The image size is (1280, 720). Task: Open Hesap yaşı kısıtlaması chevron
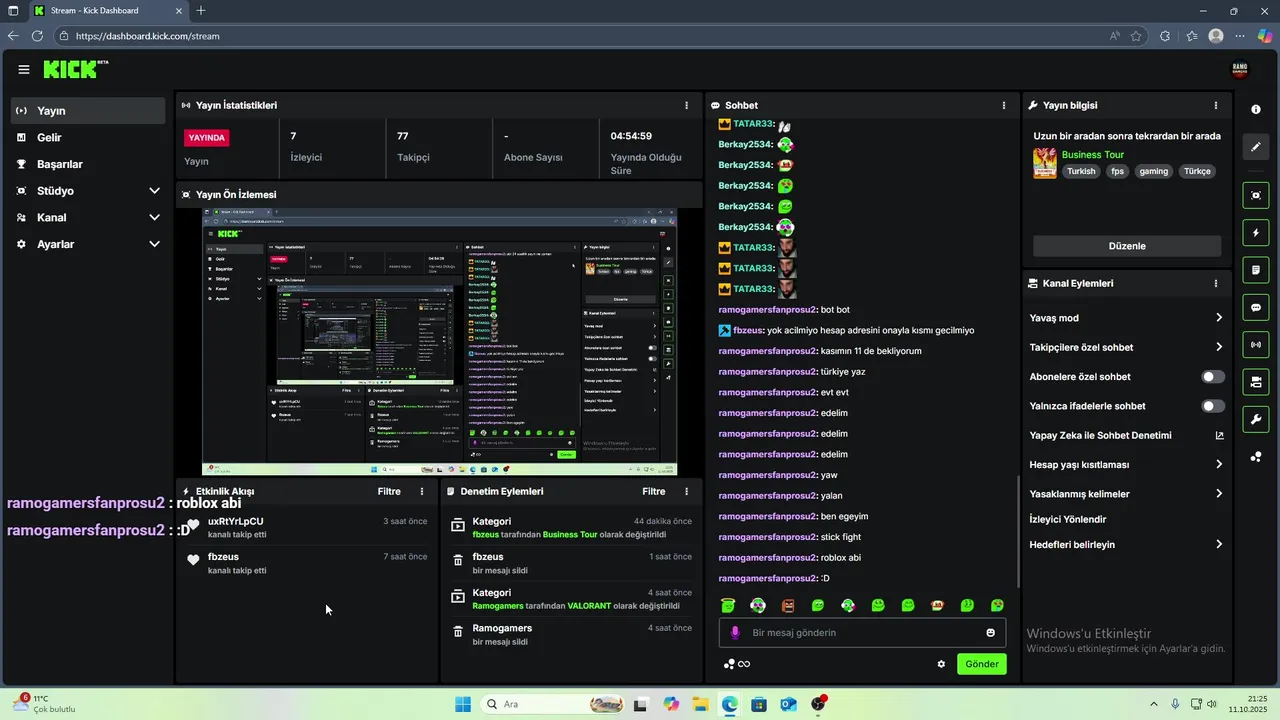pos(1219,464)
